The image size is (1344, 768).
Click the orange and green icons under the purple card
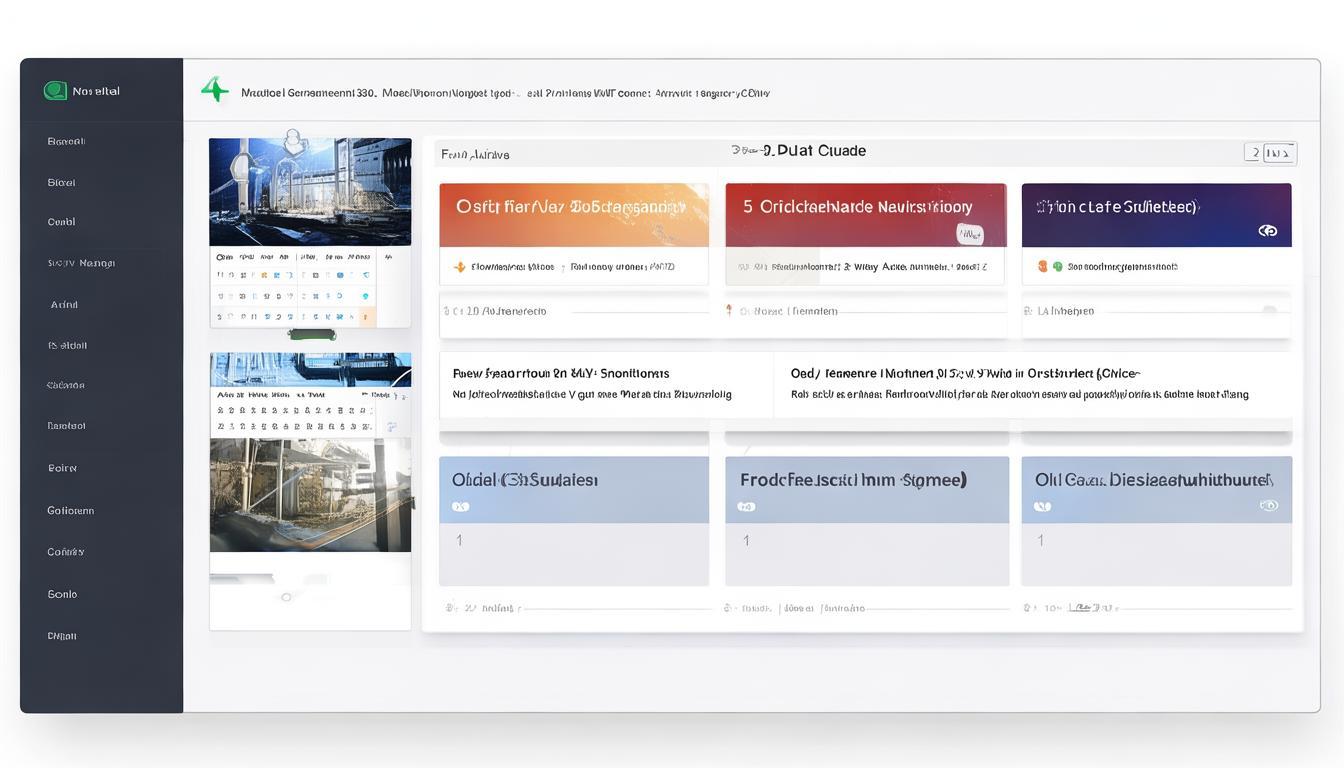(x=1049, y=267)
